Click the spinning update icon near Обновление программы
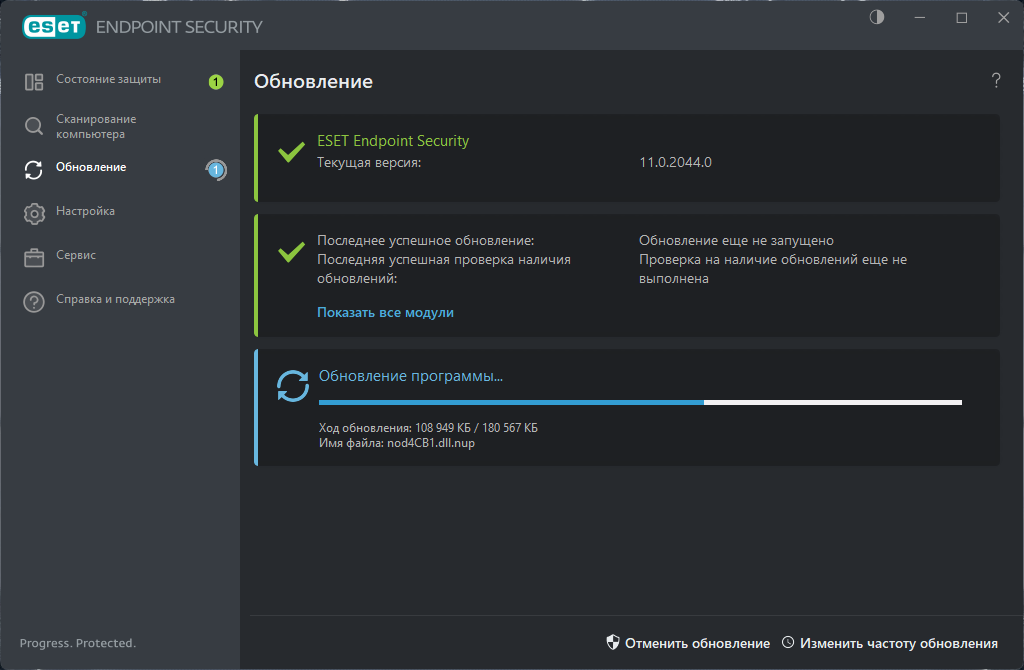1024x670 pixels. coord(292,384)
